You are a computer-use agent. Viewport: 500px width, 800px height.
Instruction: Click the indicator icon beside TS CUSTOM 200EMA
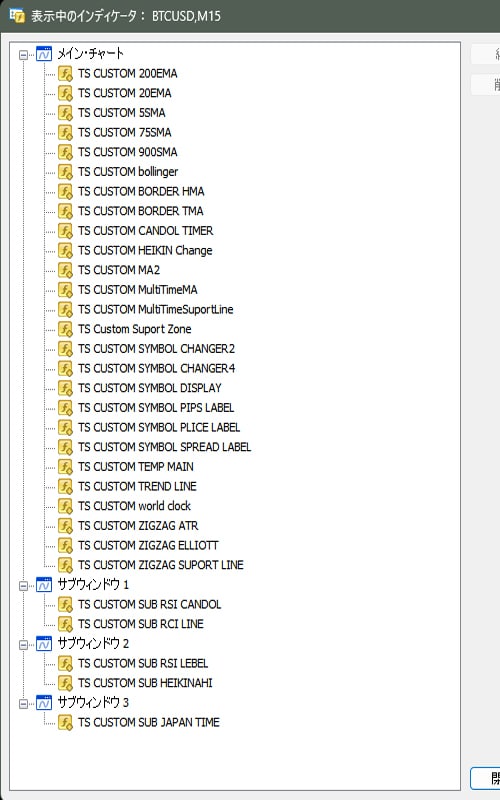point(65,73)
